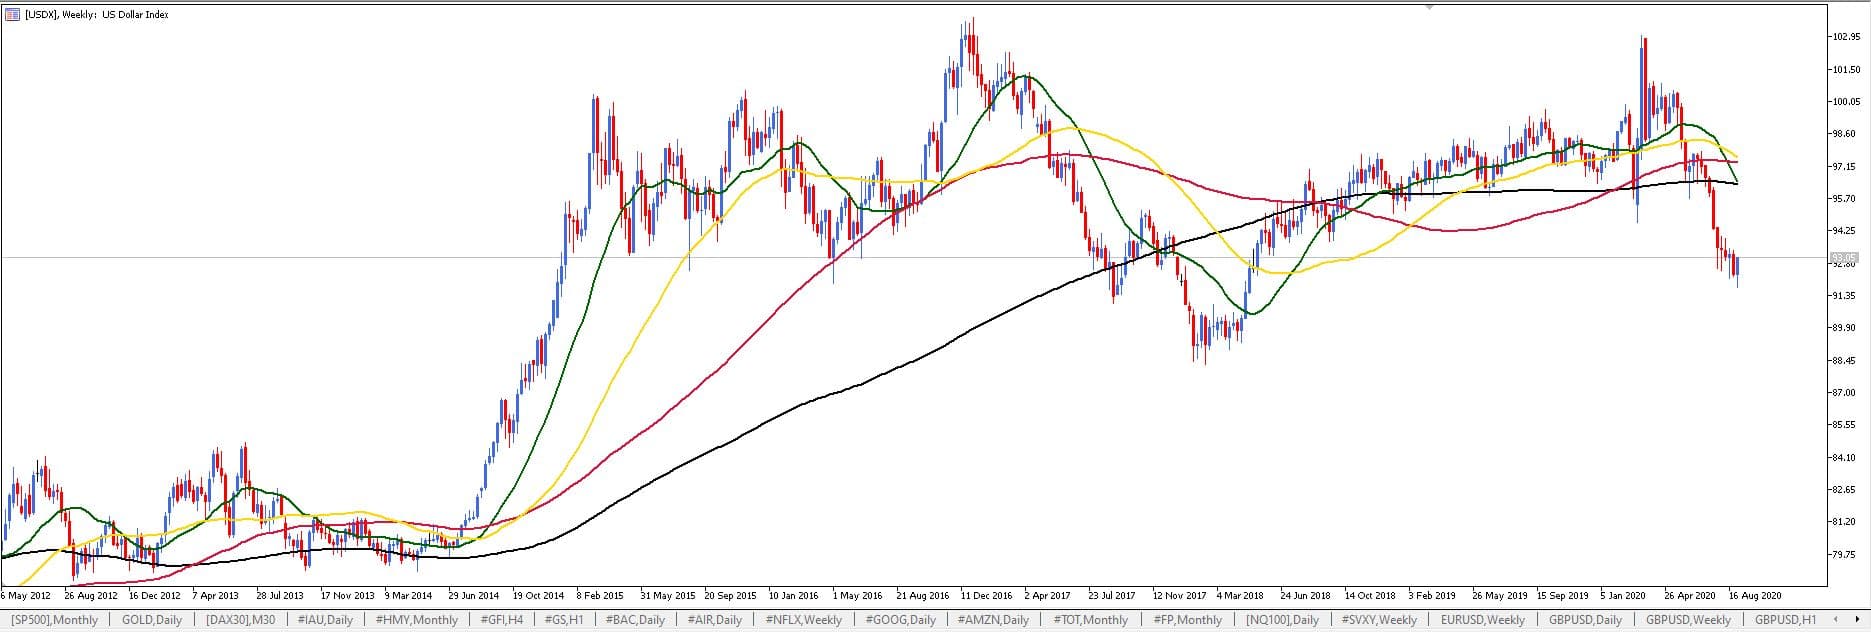Viewport: 1871px width, 632px height.
Task: Click the USDX chart icon in the title corner
Action: coord(12,15)
